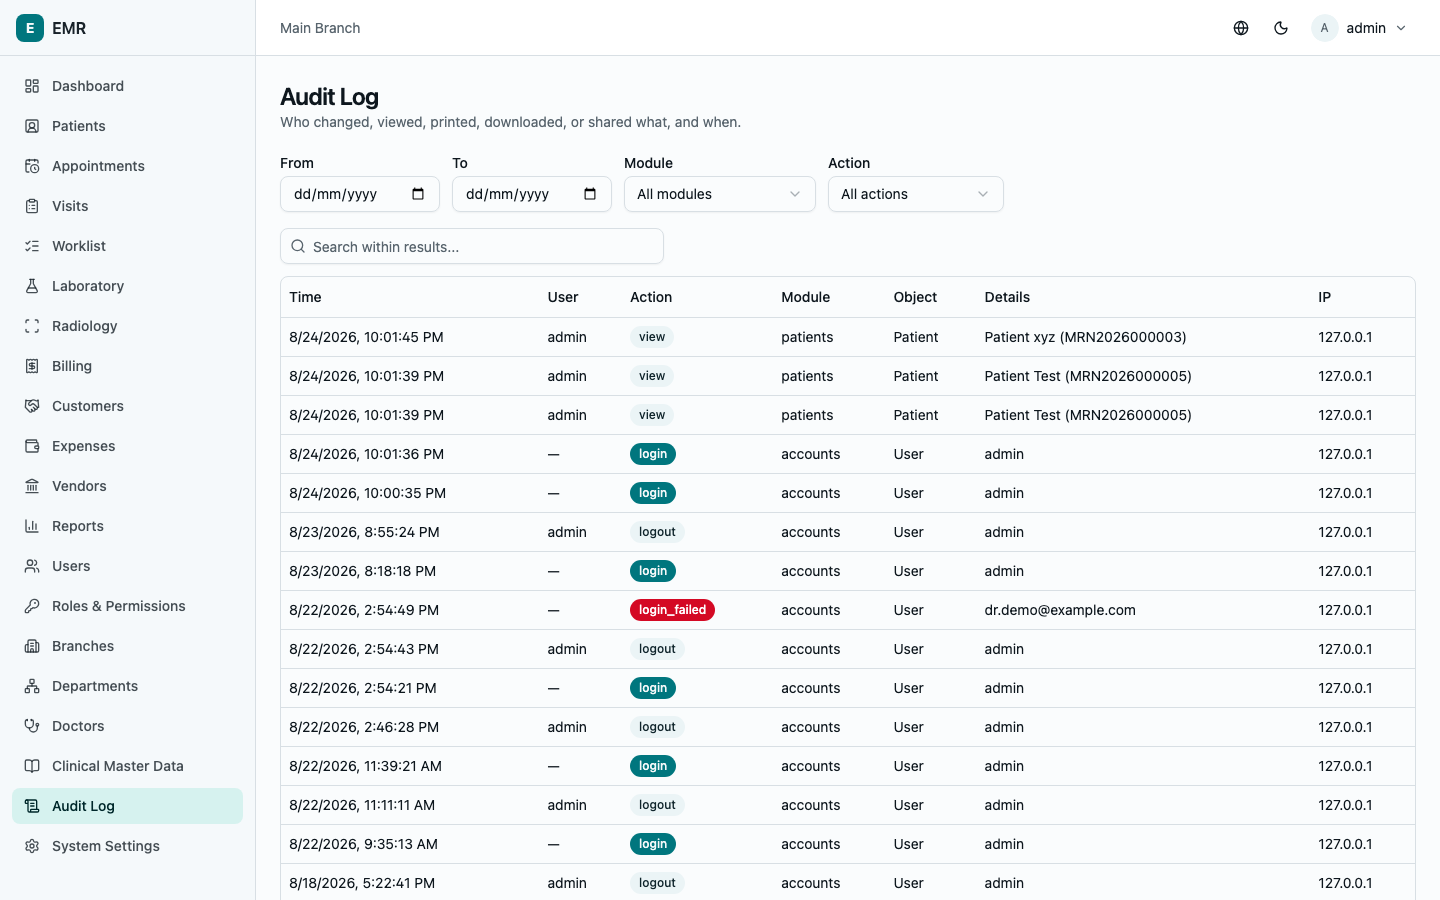Click the Doctors stethoscope icon
Screen dimensions: 1440x900
(x=32, y=726)
